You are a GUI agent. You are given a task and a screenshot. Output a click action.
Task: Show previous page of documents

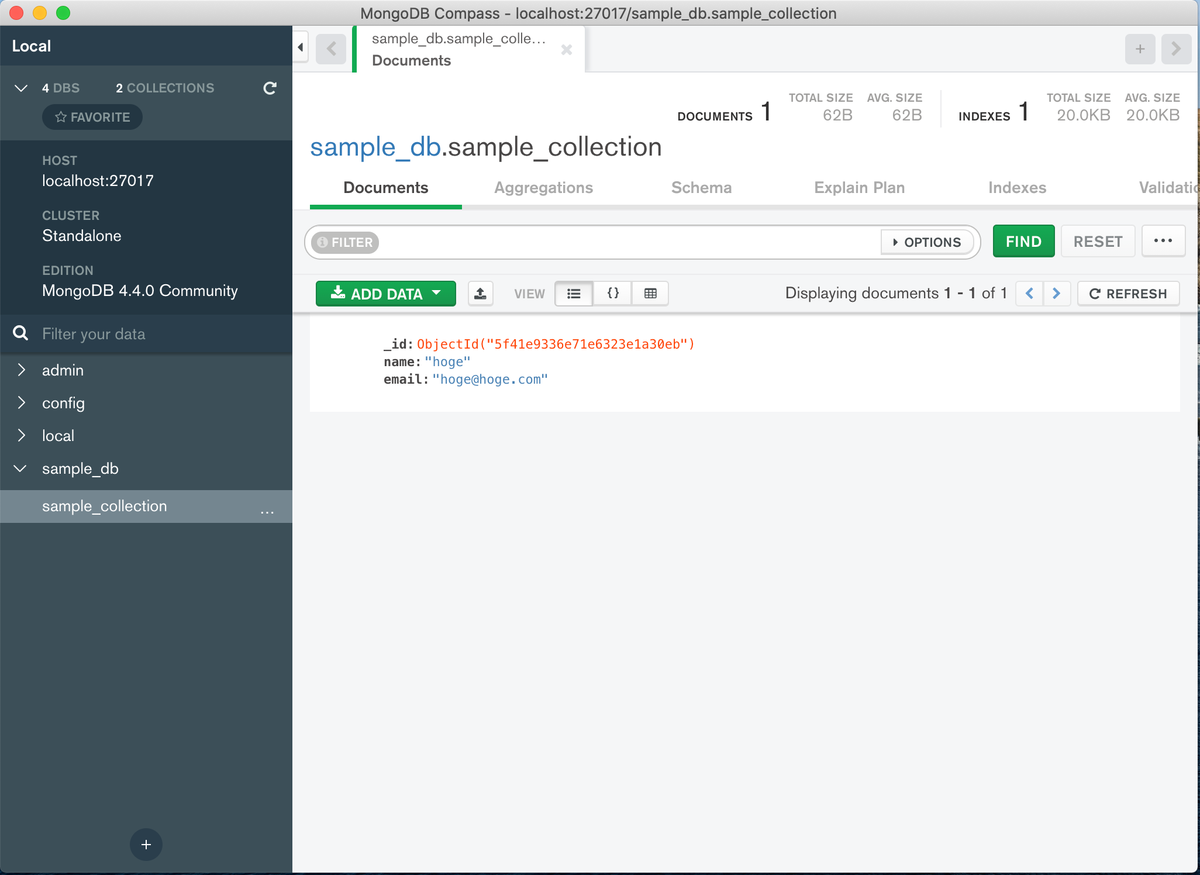1030,293
